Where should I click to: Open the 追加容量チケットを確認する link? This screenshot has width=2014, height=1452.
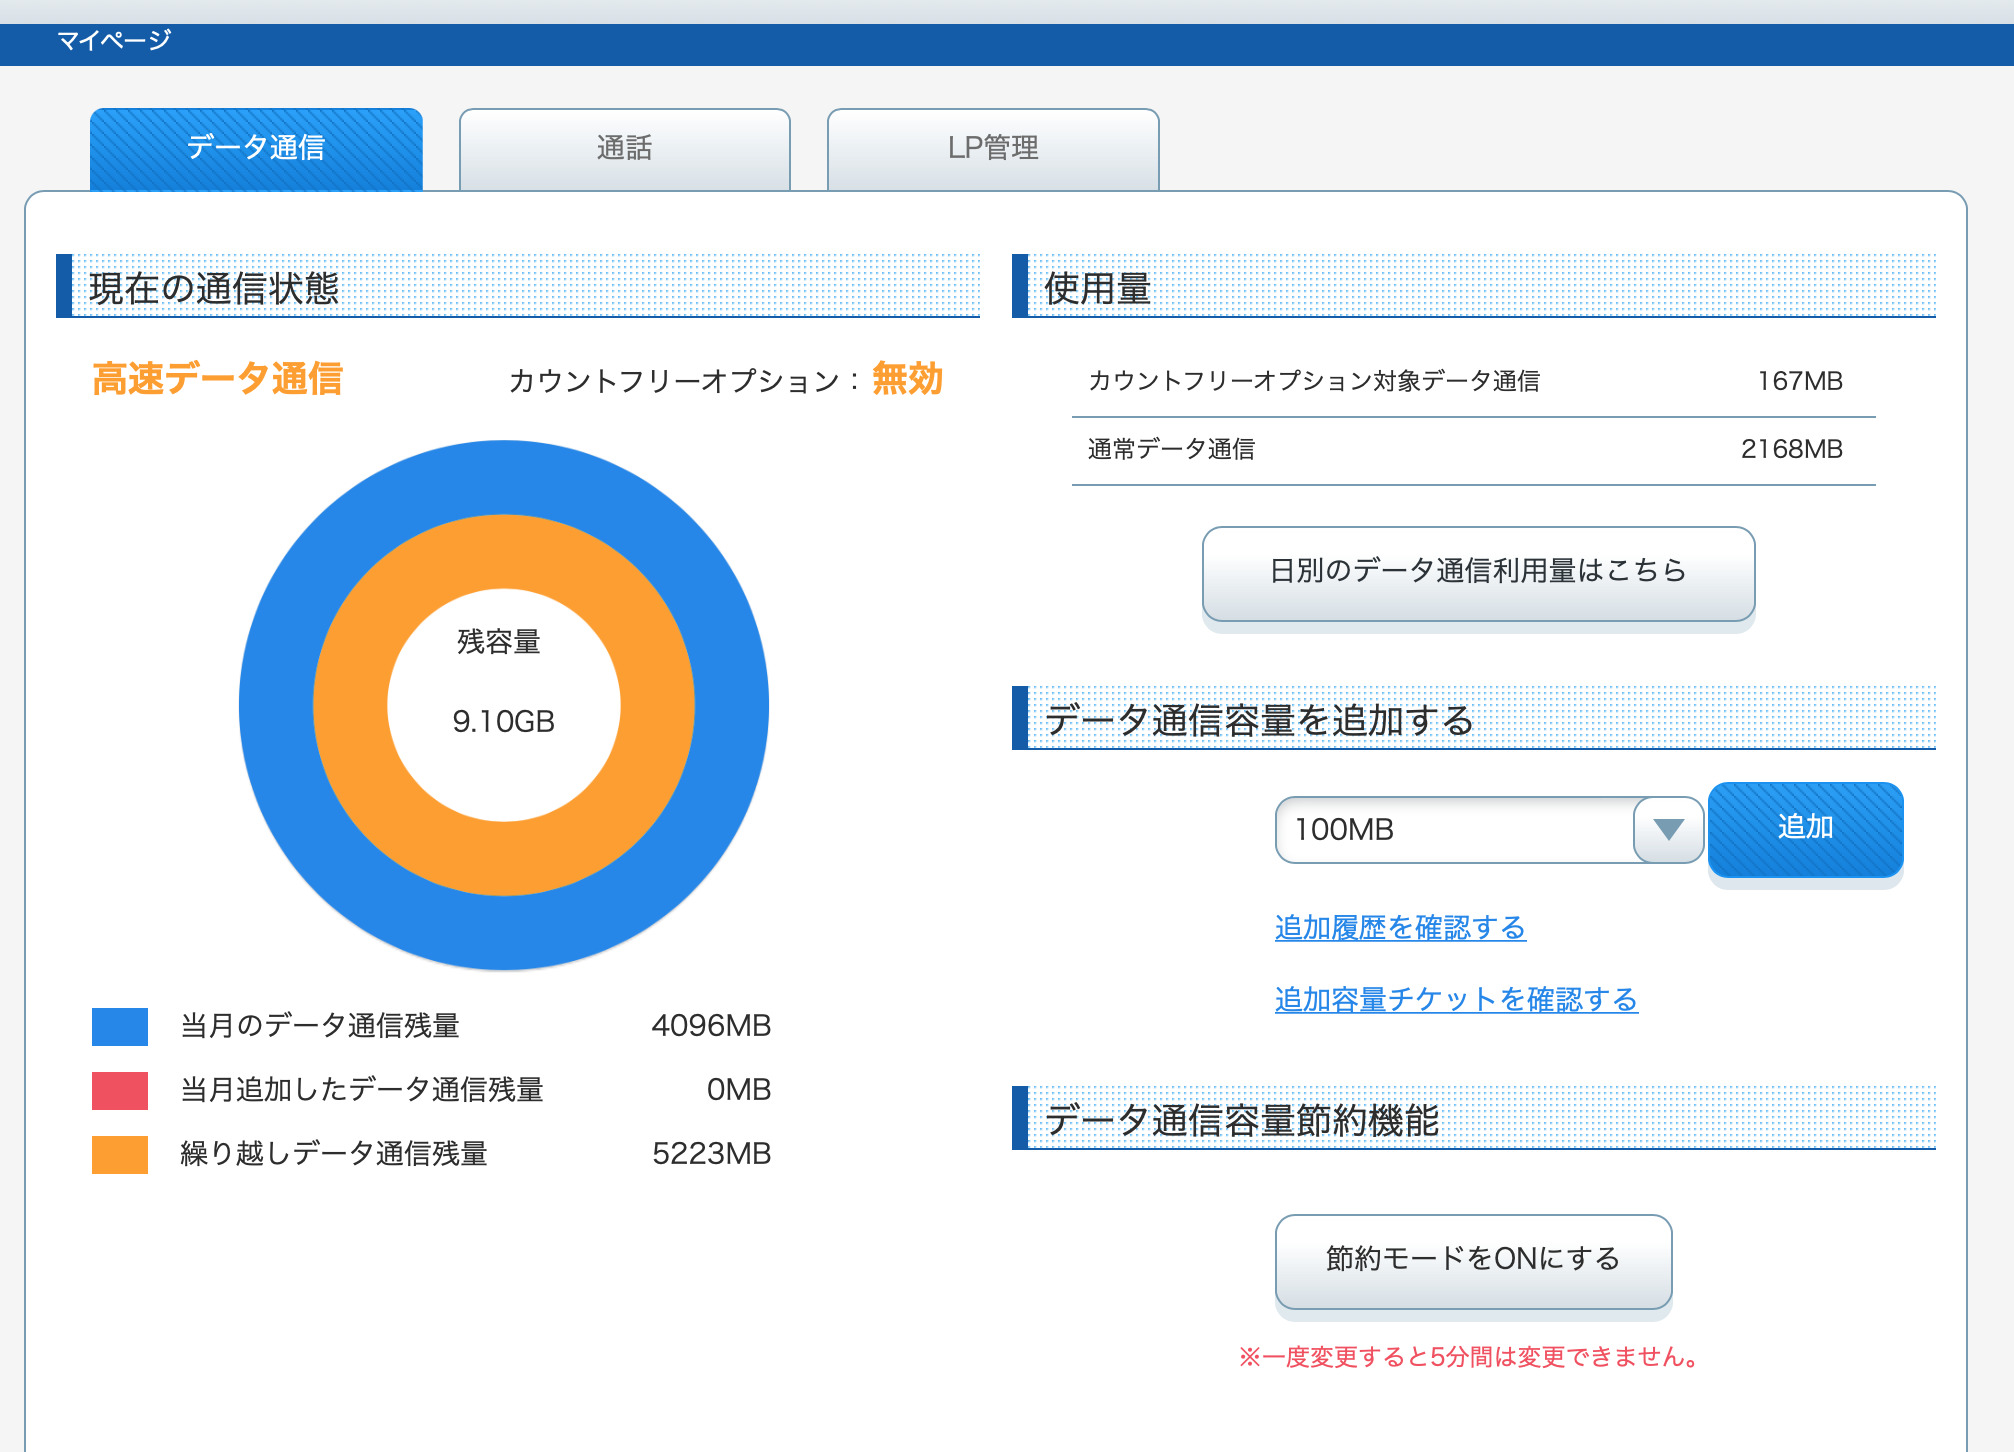pos(1456,999)
